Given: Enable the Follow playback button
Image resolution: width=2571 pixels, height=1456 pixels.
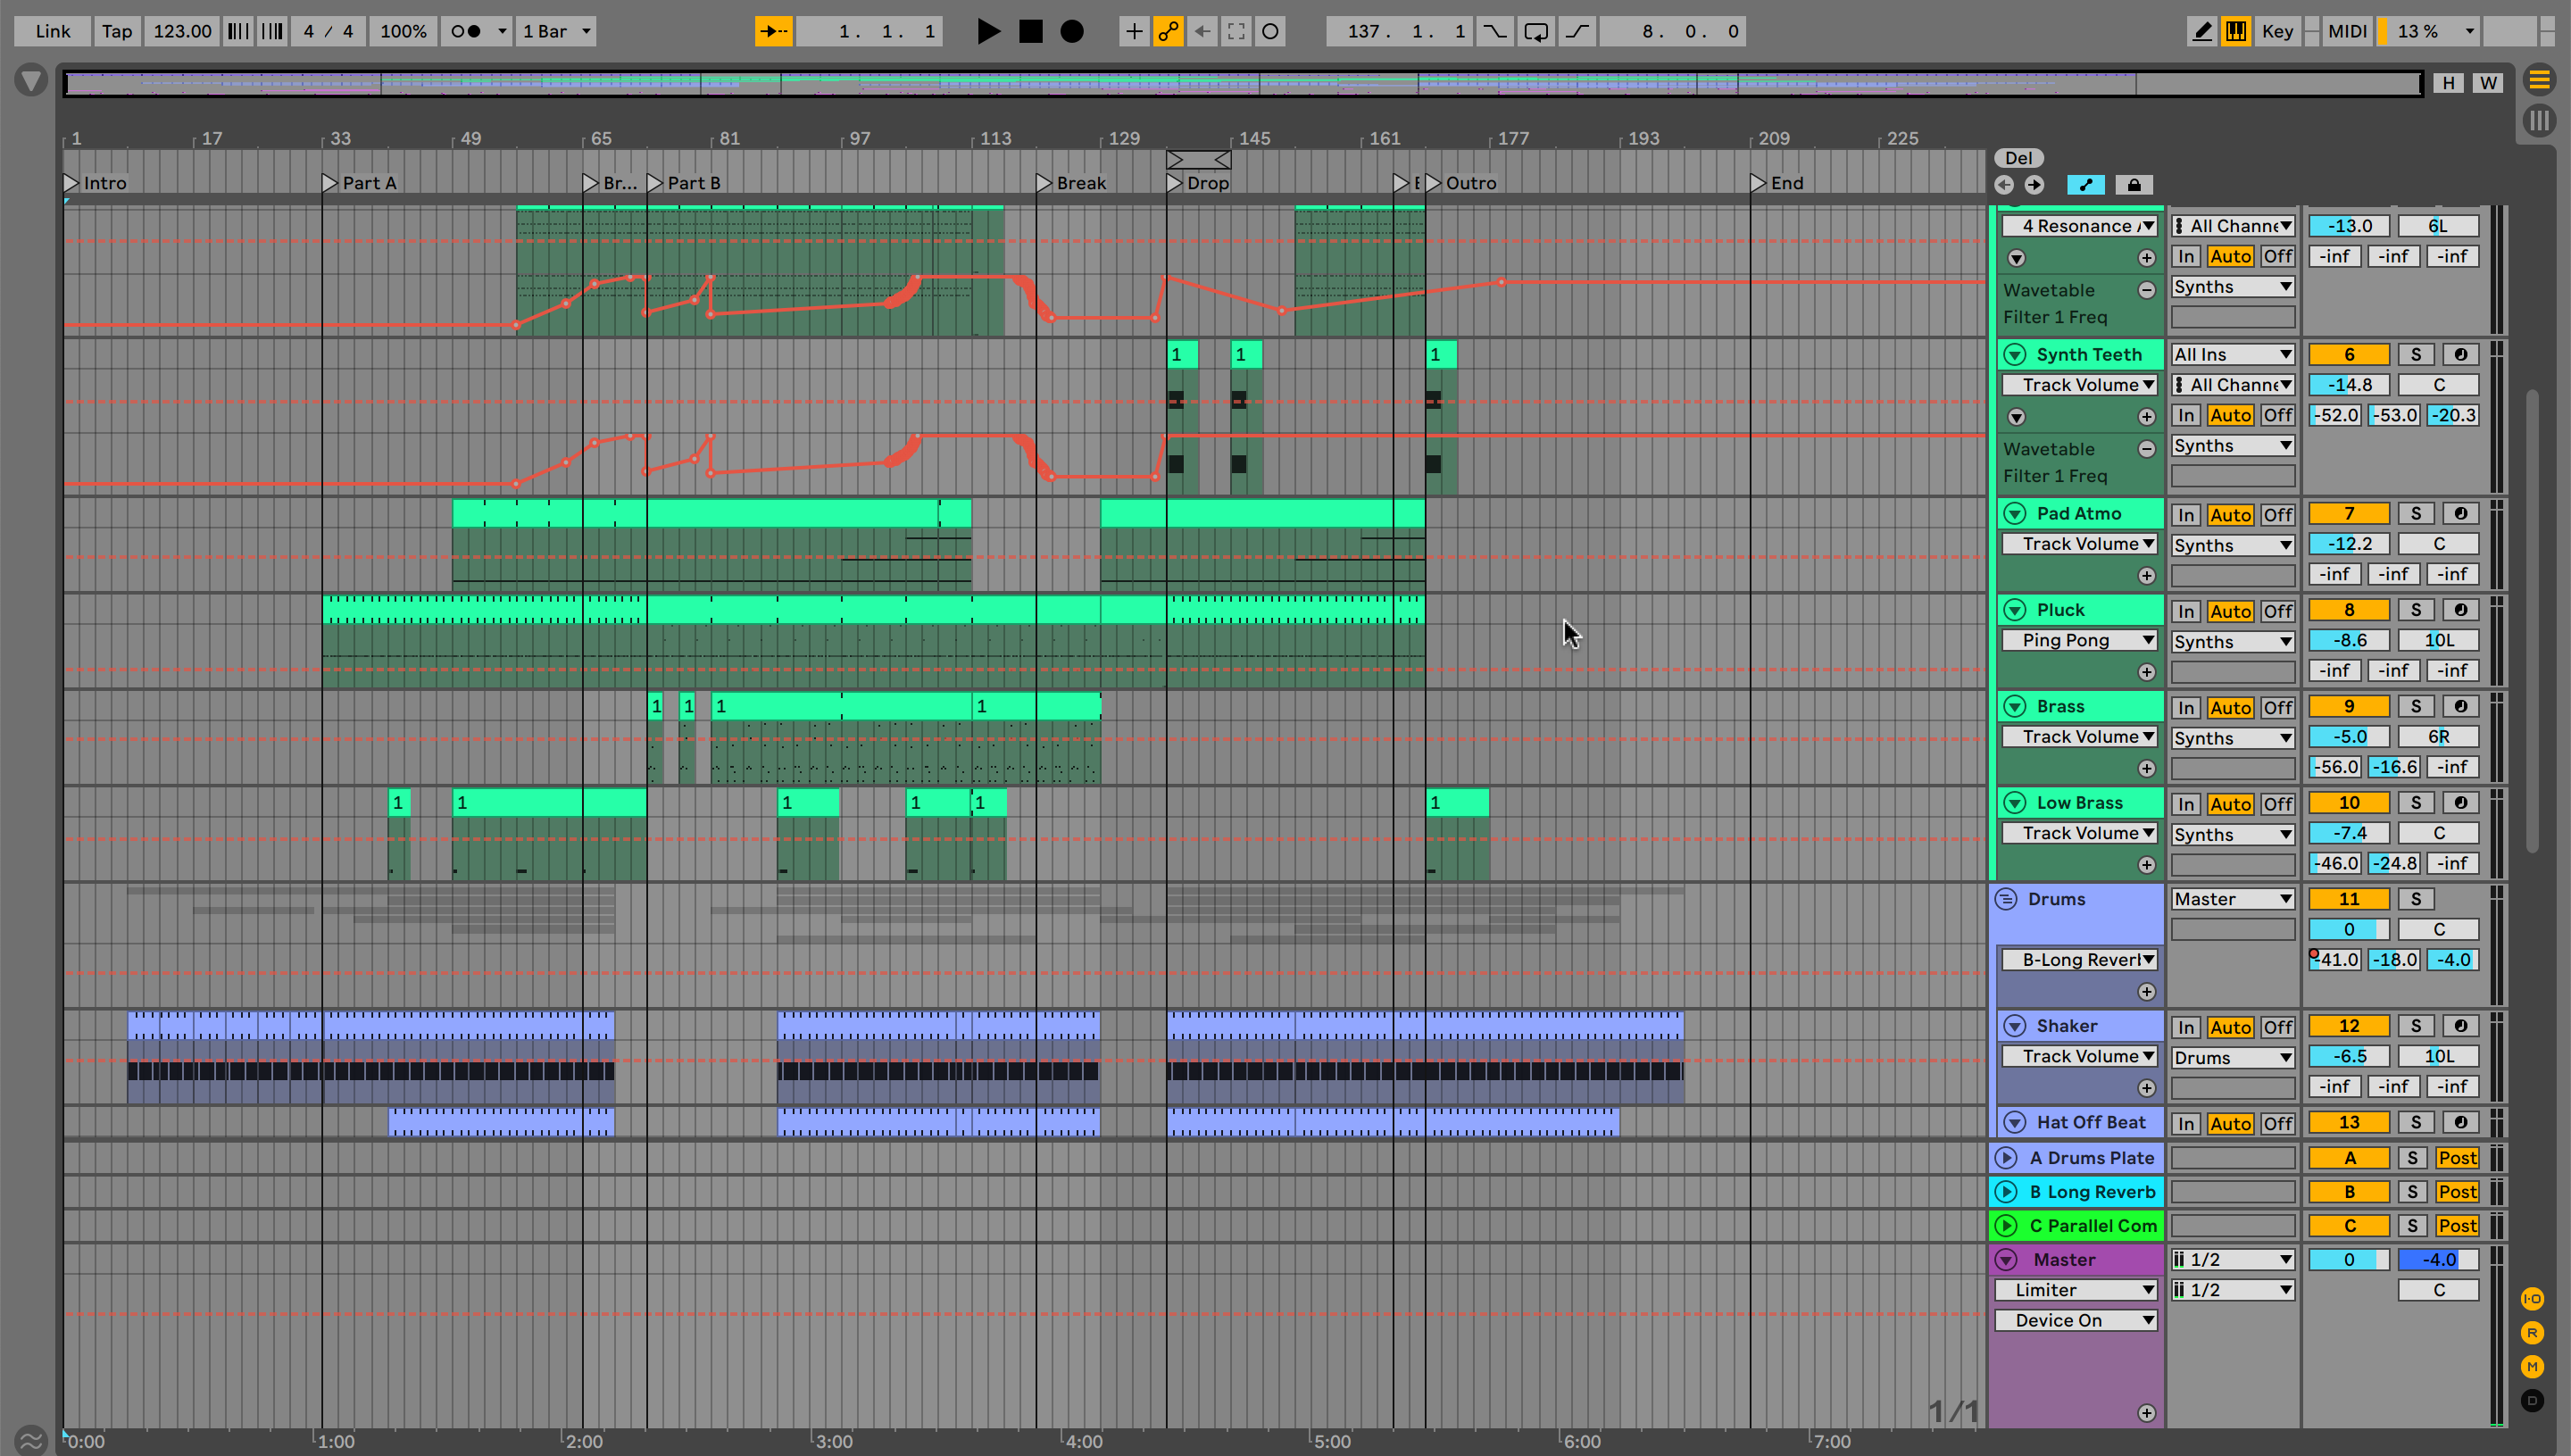Looking at the screenshot, I should pyautogui.click(x=773, y=31).
